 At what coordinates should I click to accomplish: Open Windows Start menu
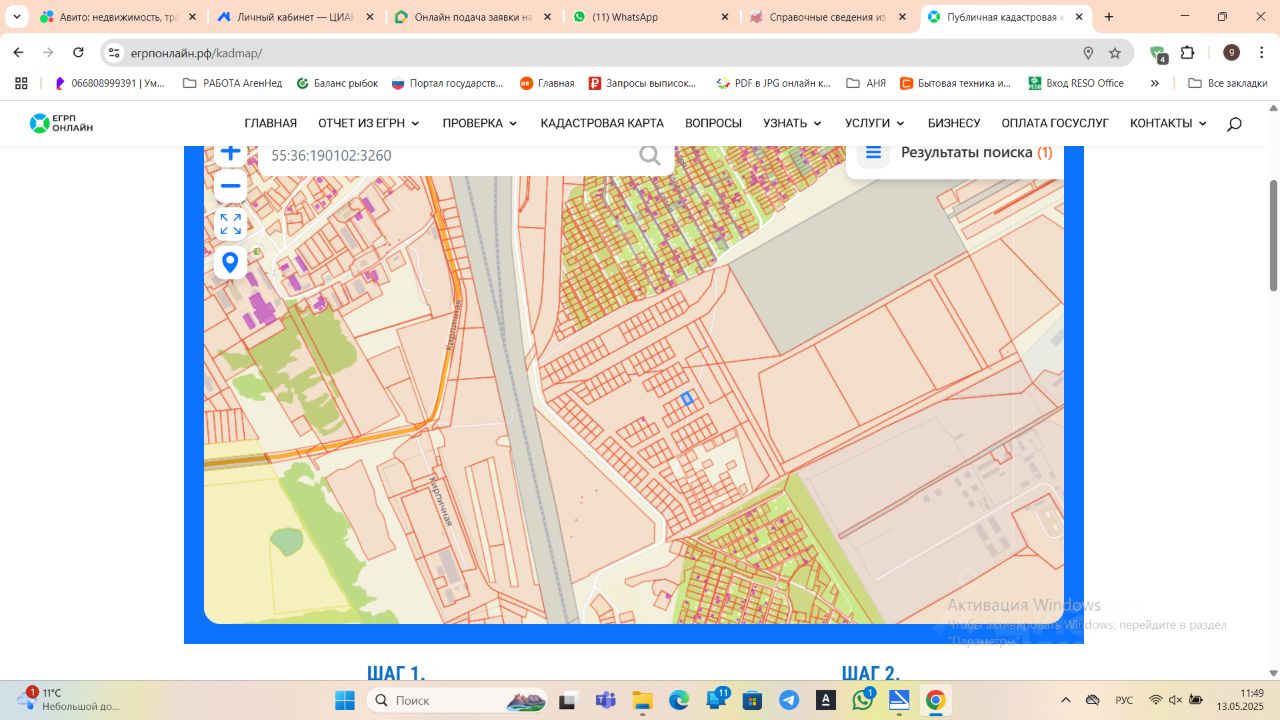[344, 700]
